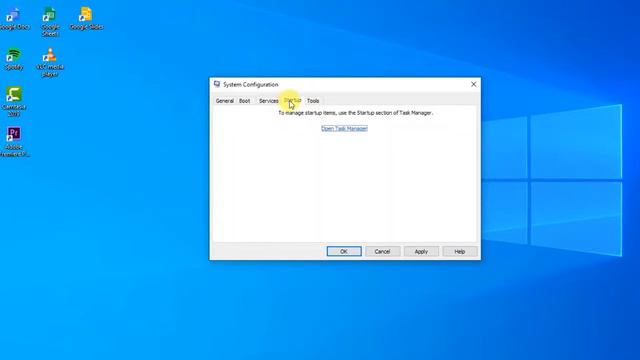Open the Google Docs desktop shortcut
The height and width of the screenshot is (360, 640).
pyautogui.click(x=14, y=18)
